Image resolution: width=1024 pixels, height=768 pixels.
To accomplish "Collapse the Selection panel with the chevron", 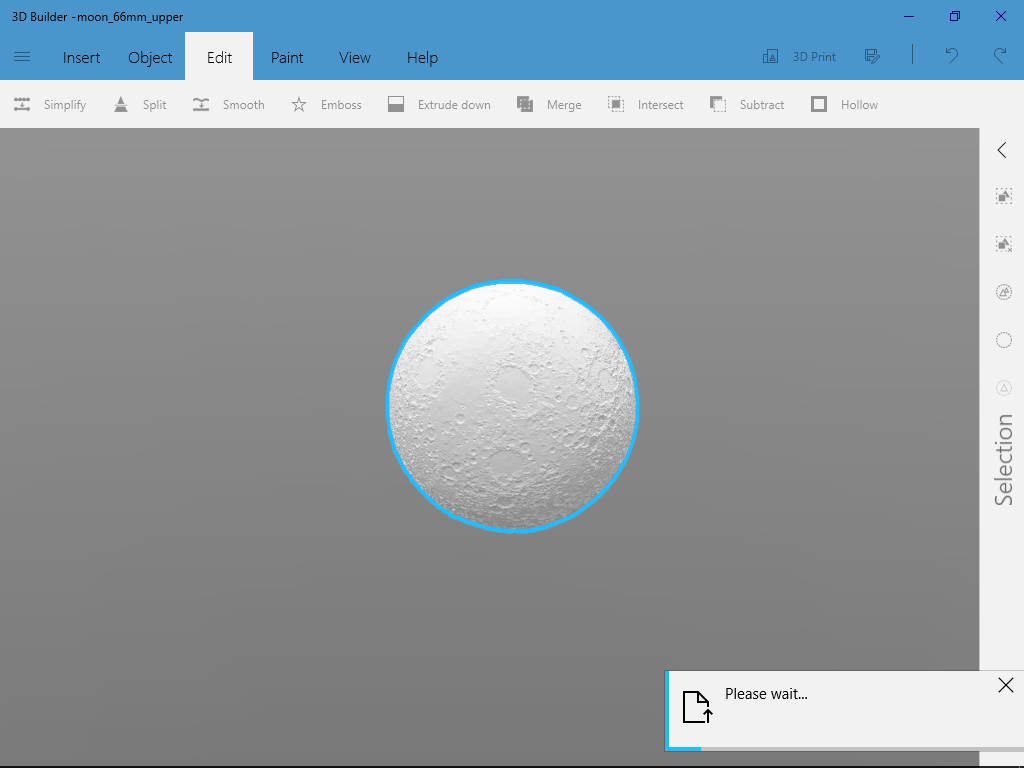I will [x=1001, y=150].
